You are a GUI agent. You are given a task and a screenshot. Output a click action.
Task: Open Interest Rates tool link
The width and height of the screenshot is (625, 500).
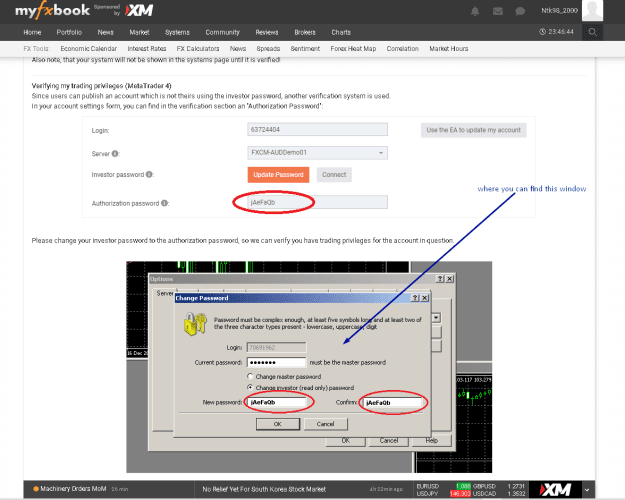(147, 49)
